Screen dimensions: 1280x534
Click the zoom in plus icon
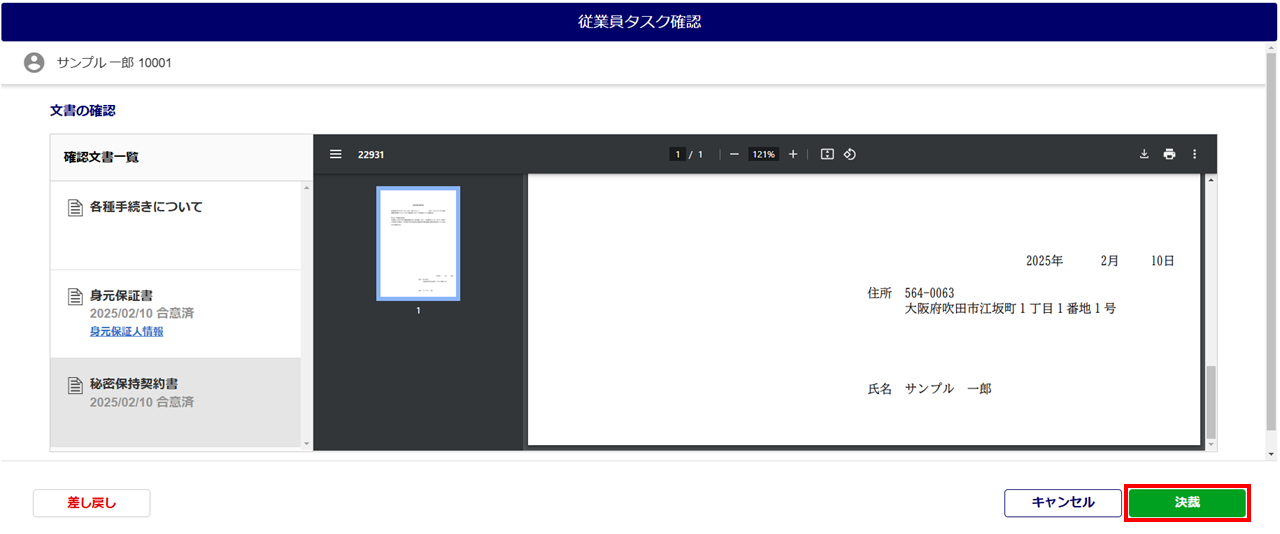click(x=793, y=154)
